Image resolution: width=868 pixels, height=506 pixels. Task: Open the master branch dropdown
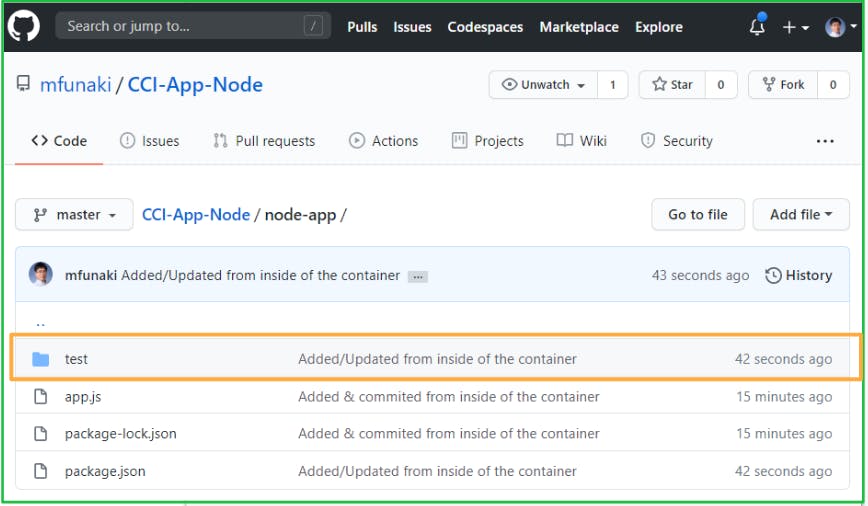coord(75,215)
